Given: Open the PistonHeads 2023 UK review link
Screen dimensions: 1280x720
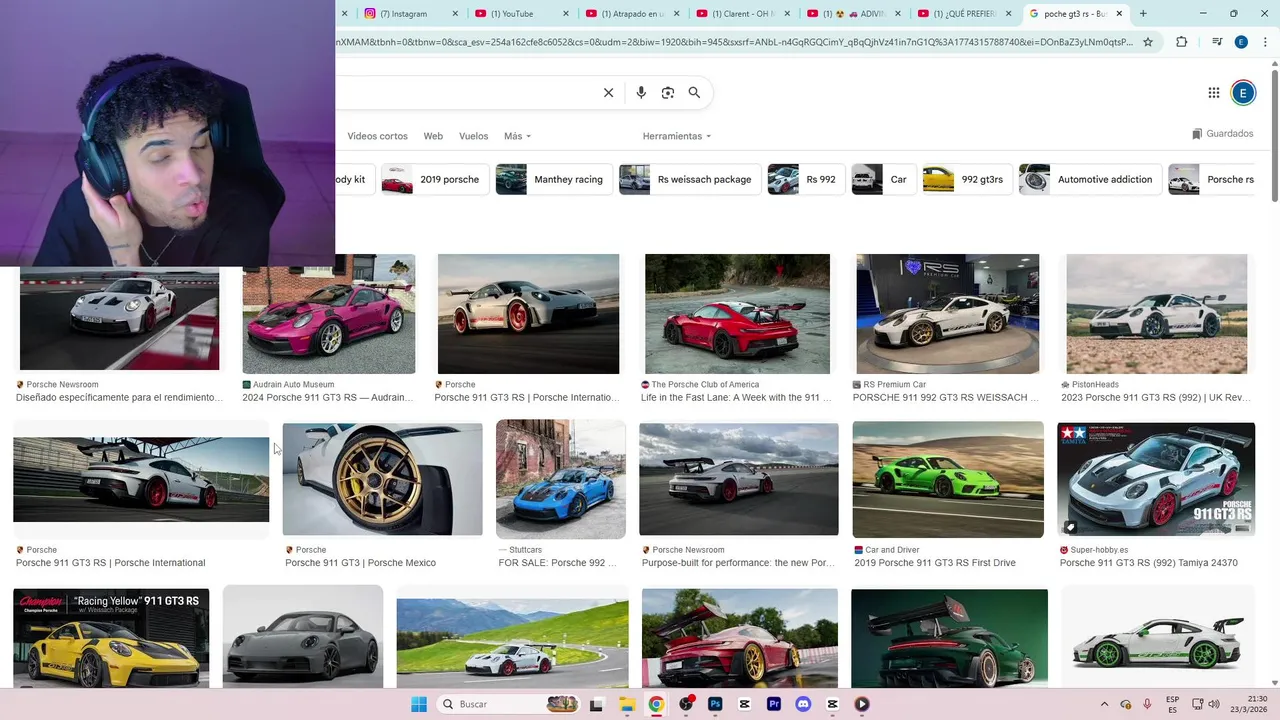Looking at the screenshot, I should pyautogui.click(x=1155, y=398).
